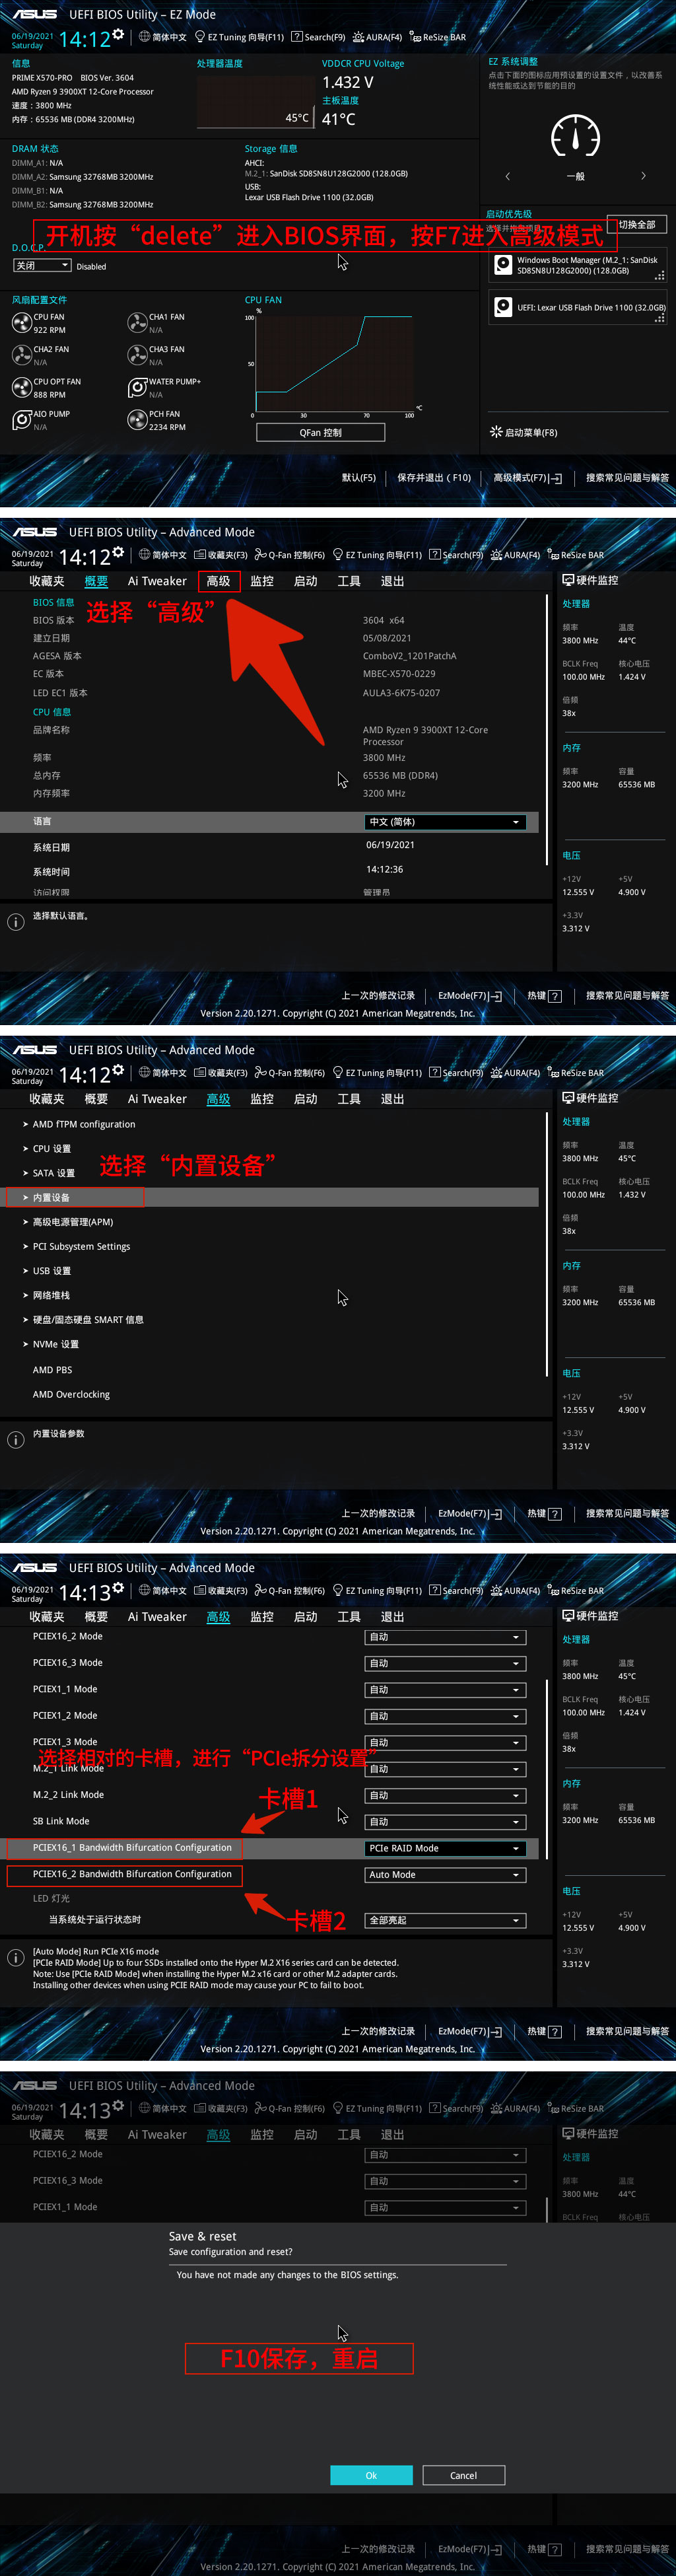The height and width of the screenshot is (2576, 676).
Task: Open SB Link Mode dropdown
Action: pyautogui.click(x=445, y=1822)
